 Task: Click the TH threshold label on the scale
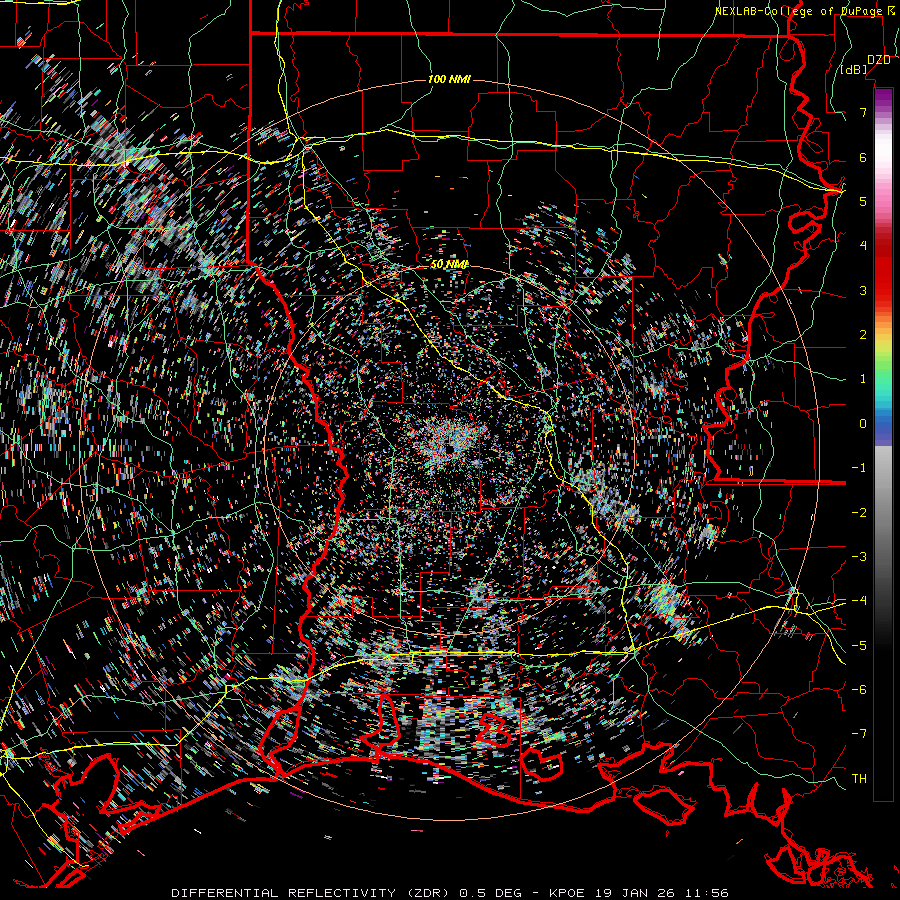859,779
